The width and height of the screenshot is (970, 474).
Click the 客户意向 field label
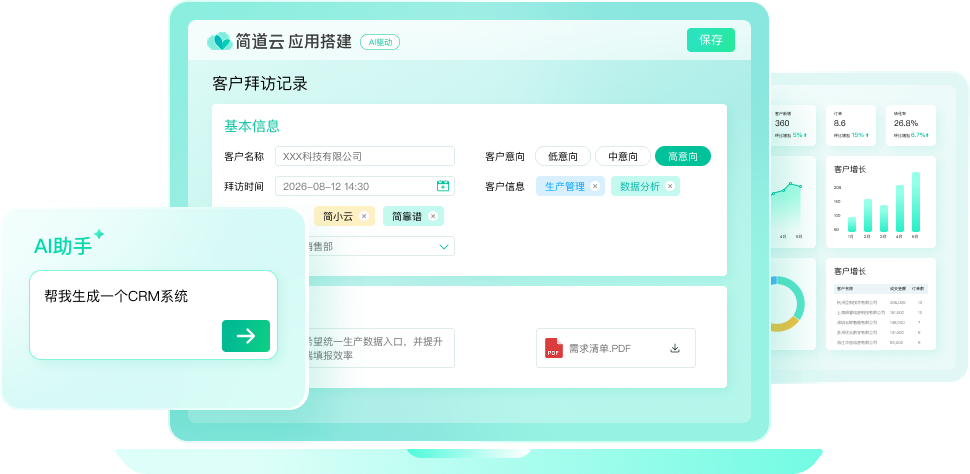point(505,157)
